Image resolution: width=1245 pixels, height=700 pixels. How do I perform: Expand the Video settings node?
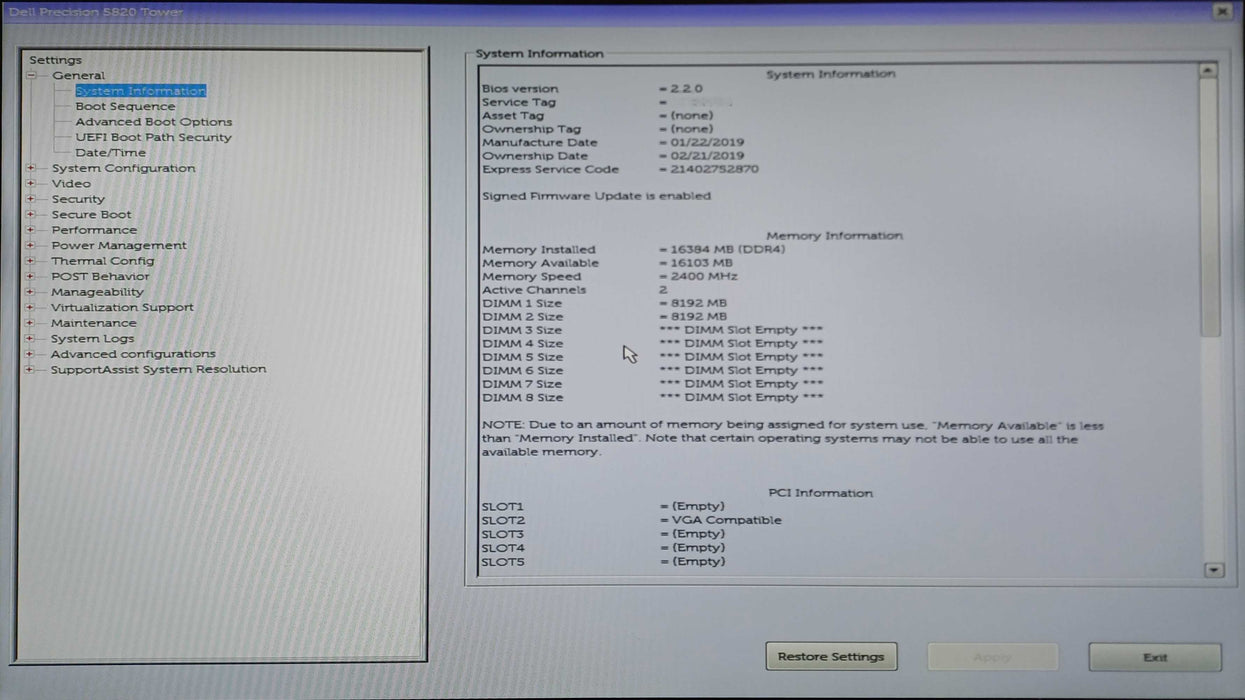(x=31, y=184)
